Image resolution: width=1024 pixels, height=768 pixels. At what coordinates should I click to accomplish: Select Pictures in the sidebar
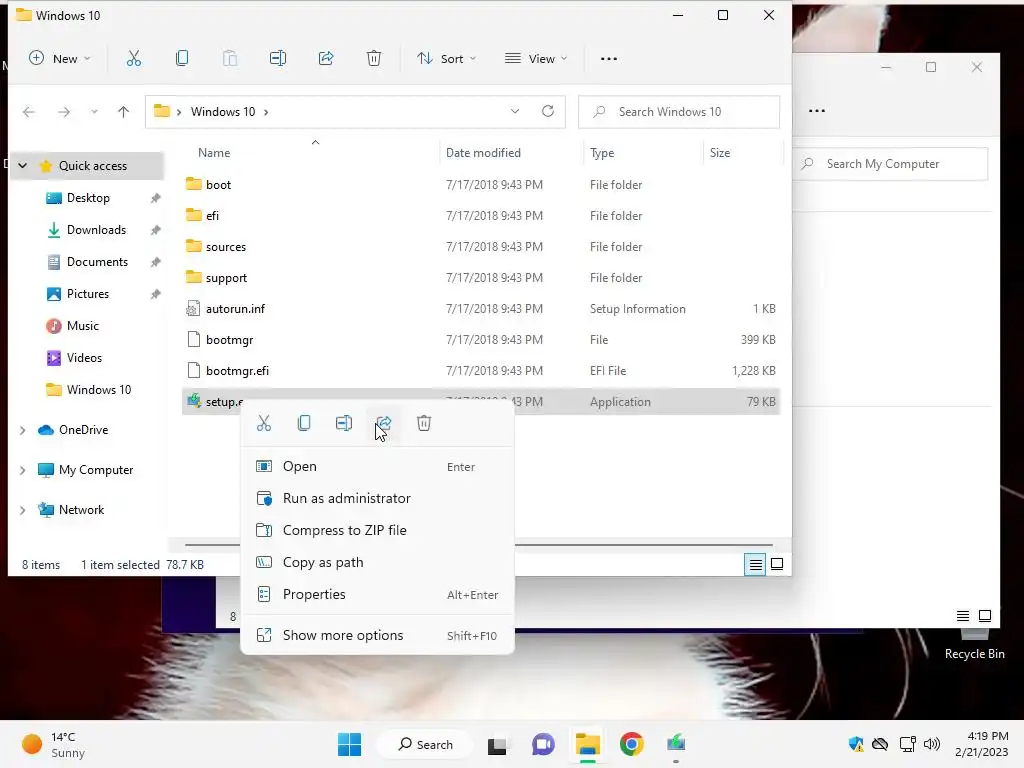pos(88,294)
